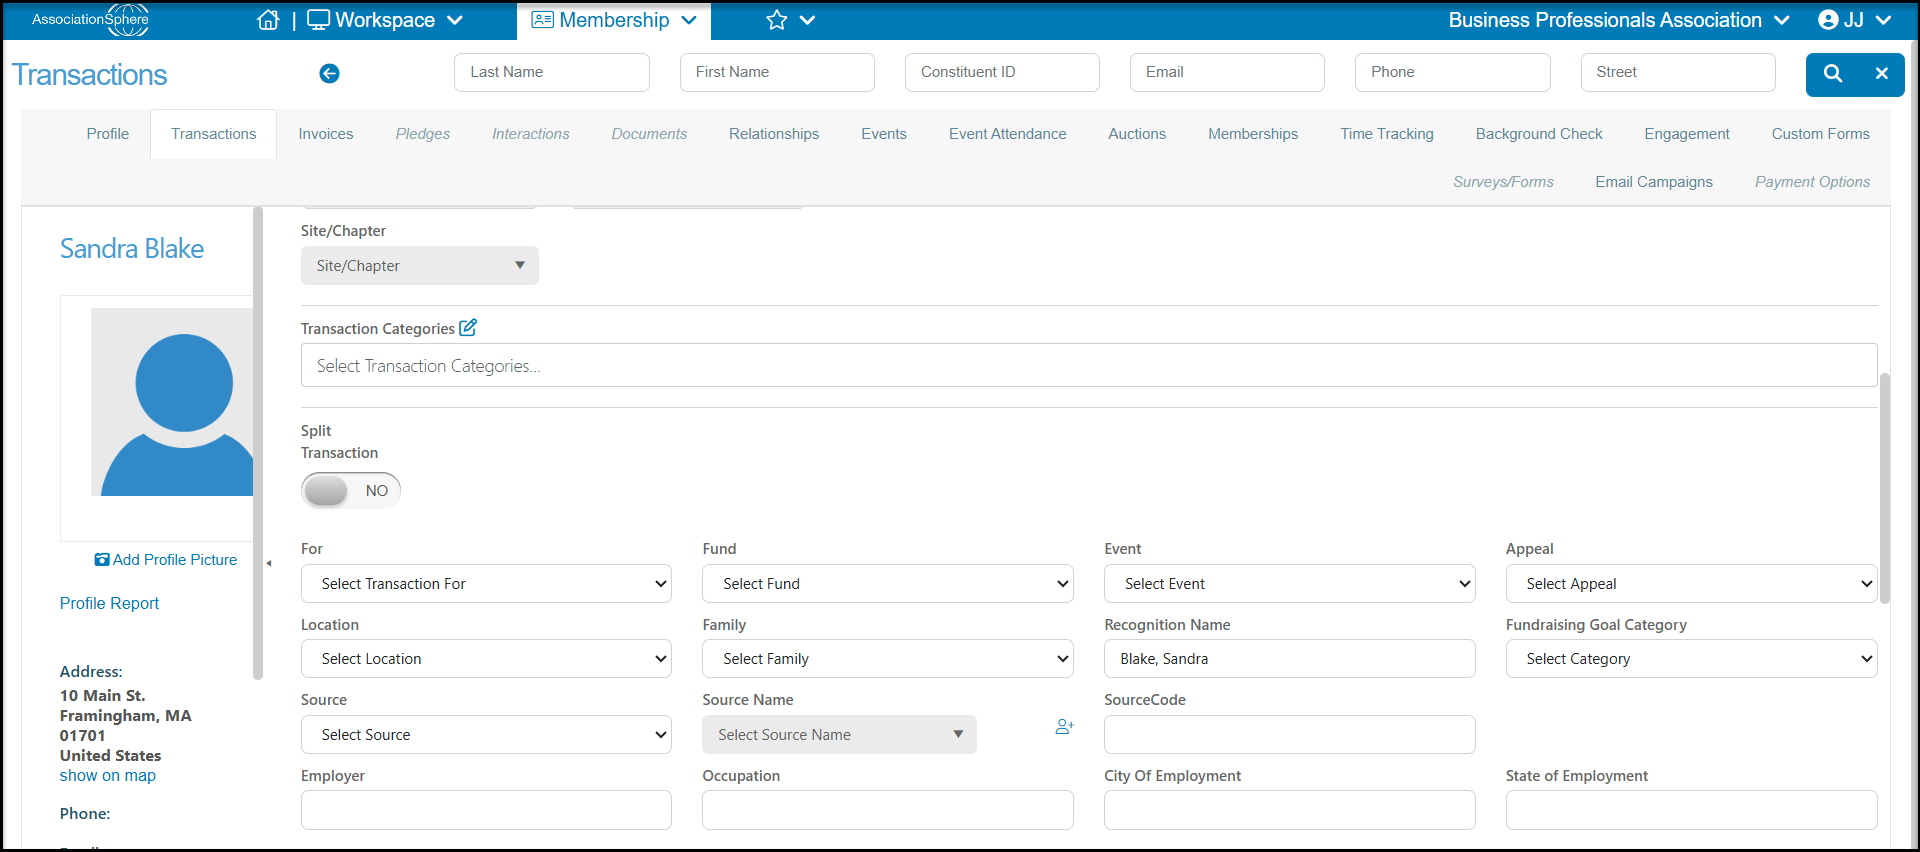The image size is (1920, 852).
Task: Open the Select Fund dropdown
Action: 888,584
